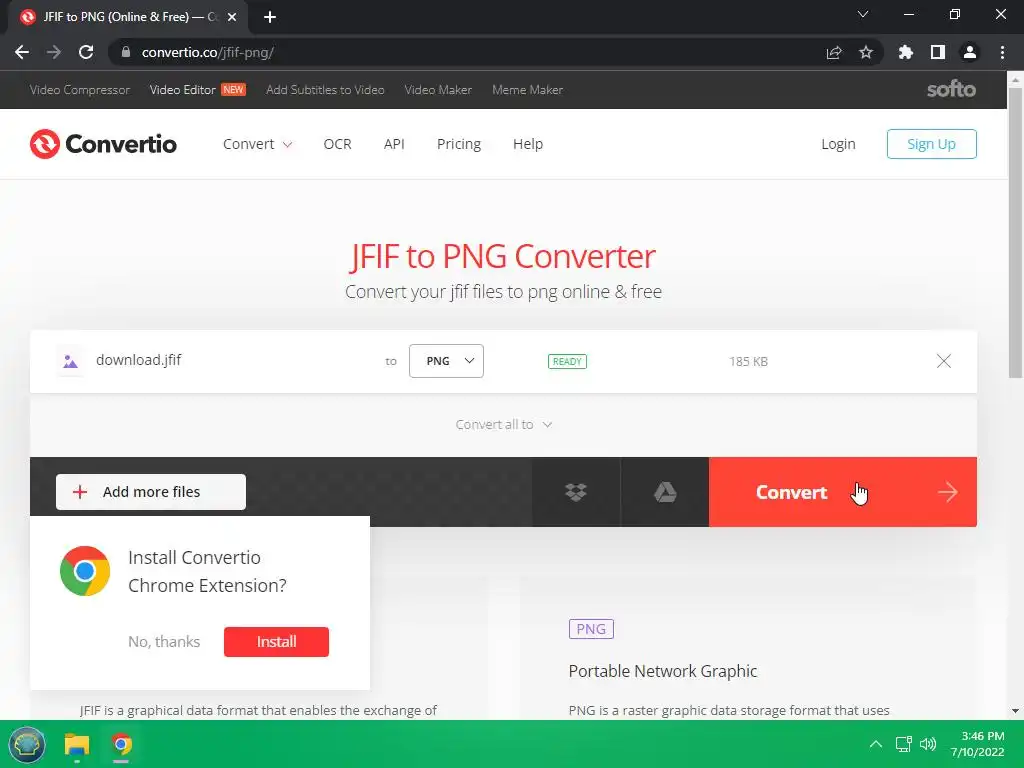Open the API page

(394, 144)
